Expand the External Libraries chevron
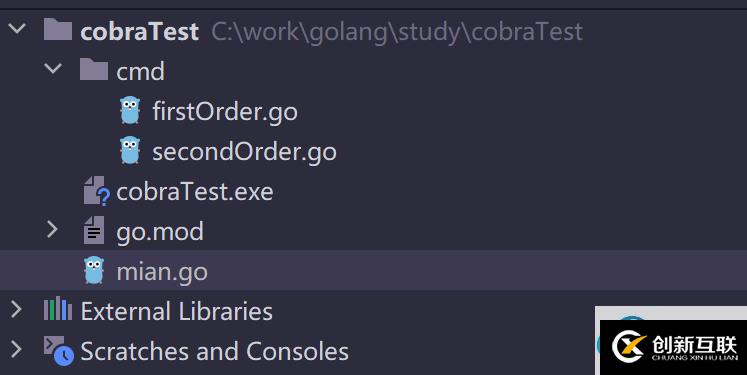 tap(16, 310)
